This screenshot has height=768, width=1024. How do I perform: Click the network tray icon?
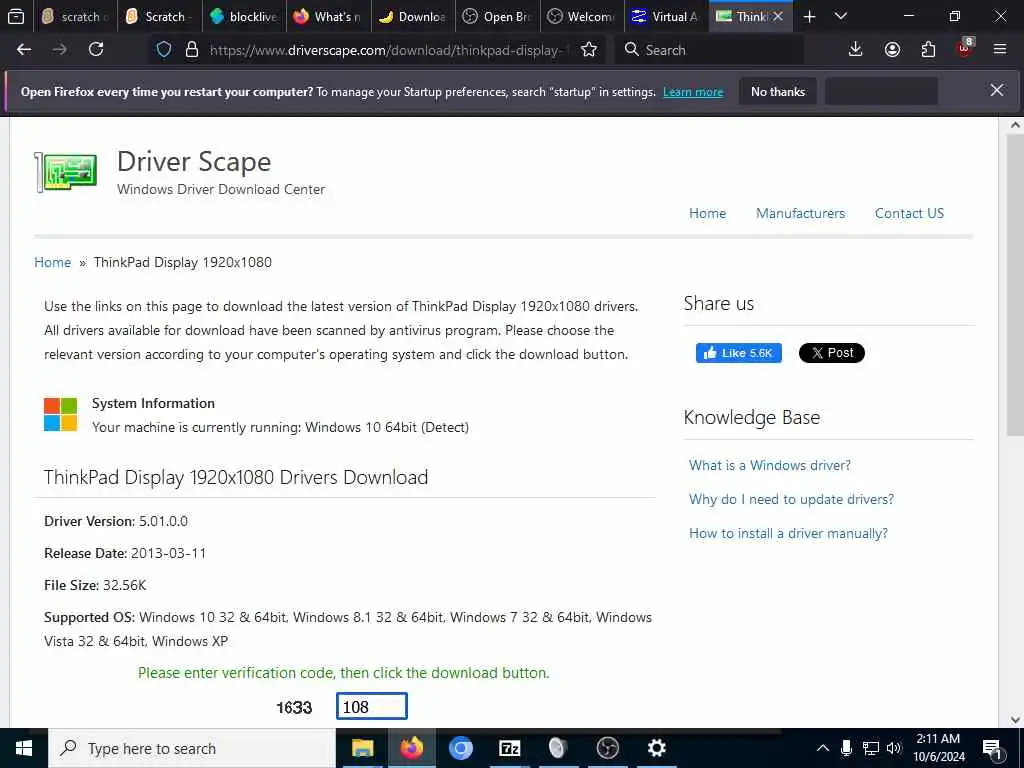[871, 748]
